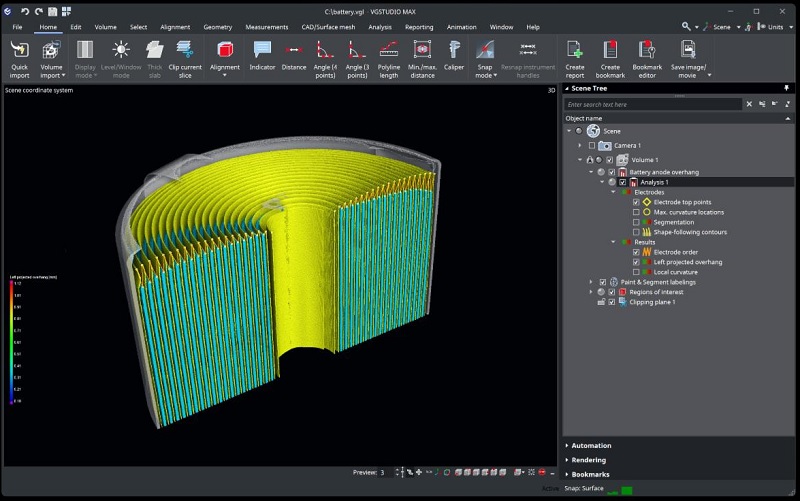Screen dimensions: 800x501
Task: Click the 3D view label in the viewport corner
Action: tap(551, 90)
